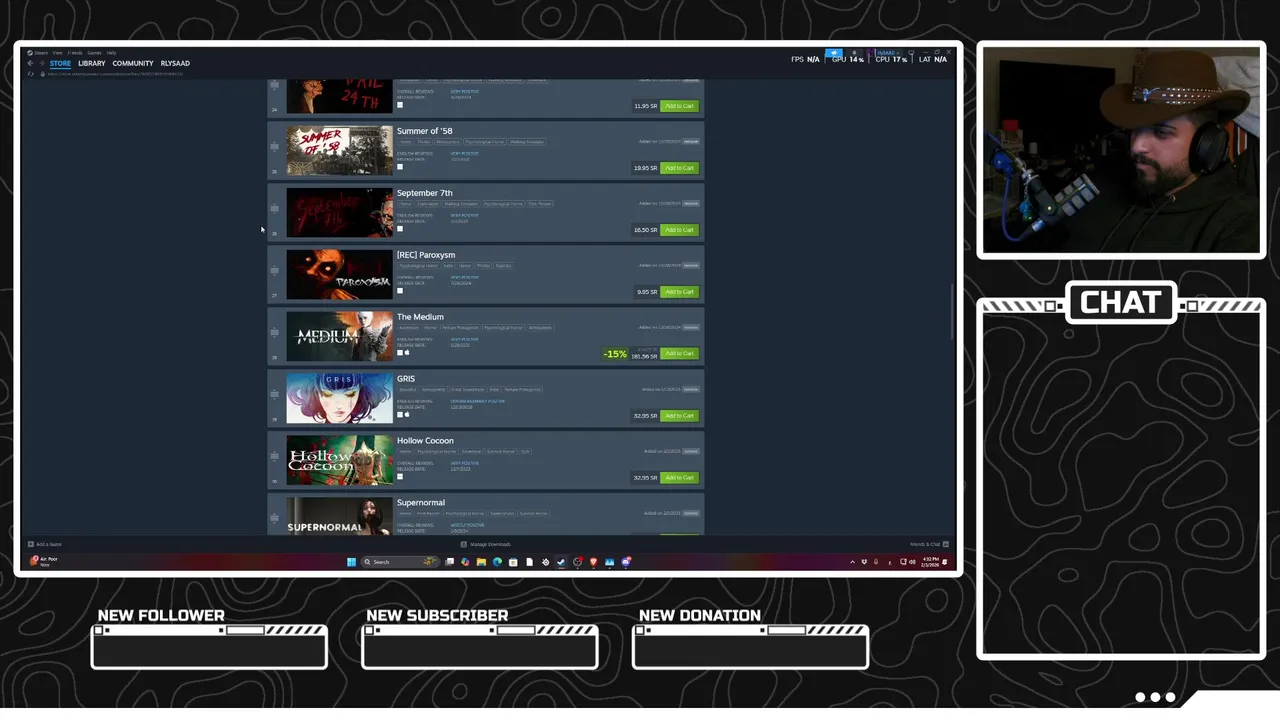The height and width of the screenshot is (720, 1280).
Task: Open Friends & Chat in Steam footer
Action: [x=929, y=544]
